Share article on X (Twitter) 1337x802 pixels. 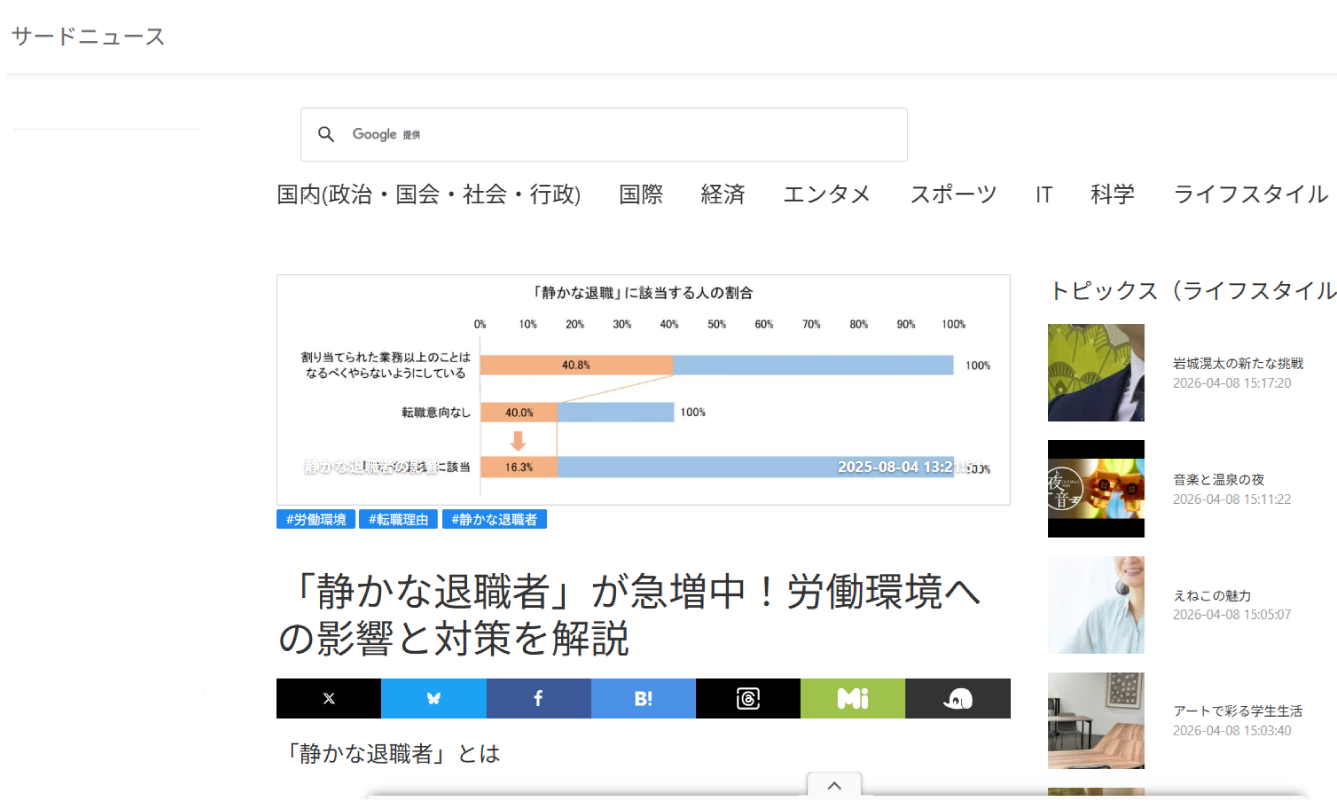[329, 699]
